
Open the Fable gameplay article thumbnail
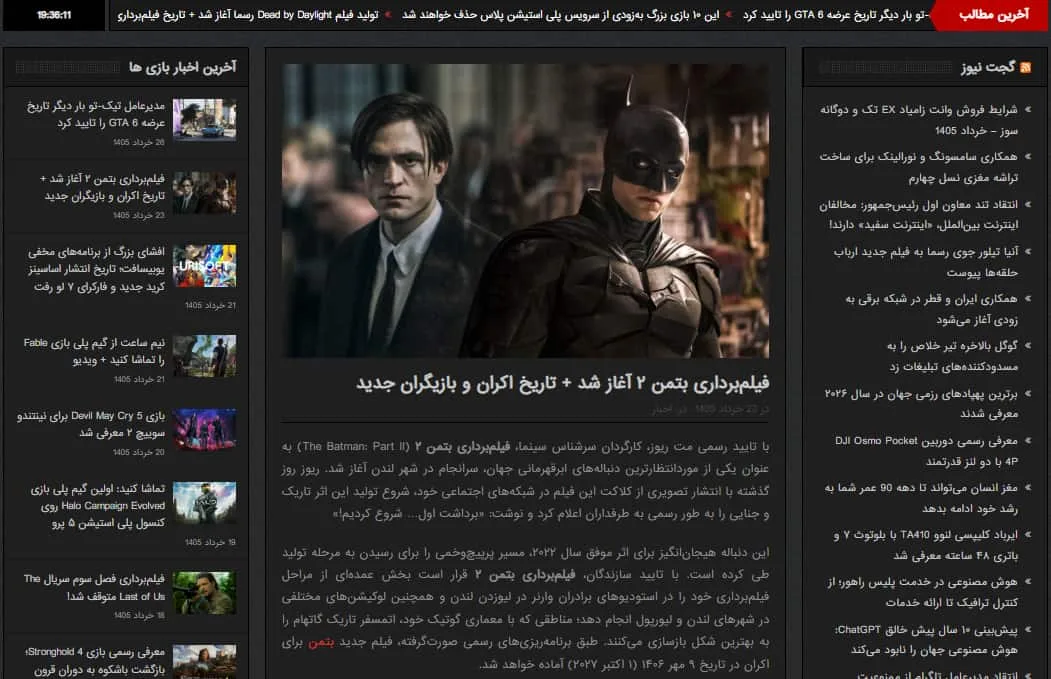pos(204,356)
